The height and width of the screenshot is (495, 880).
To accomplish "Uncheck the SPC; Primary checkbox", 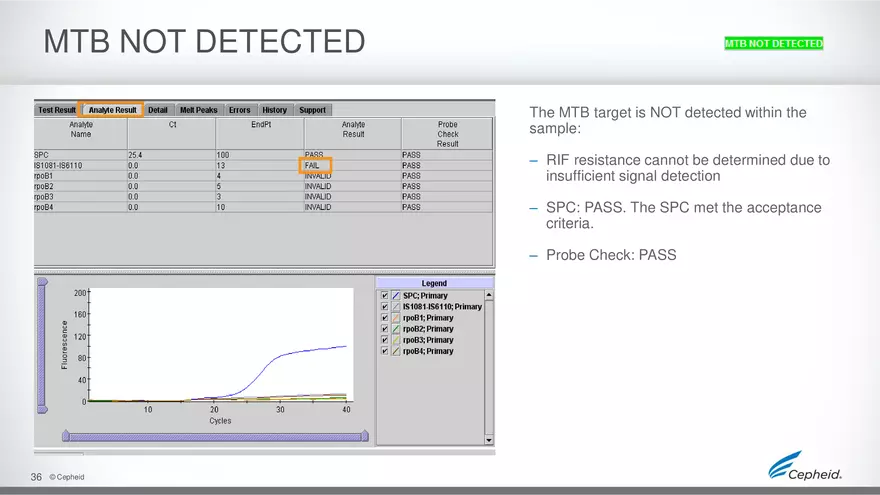I will click(384, 296).
